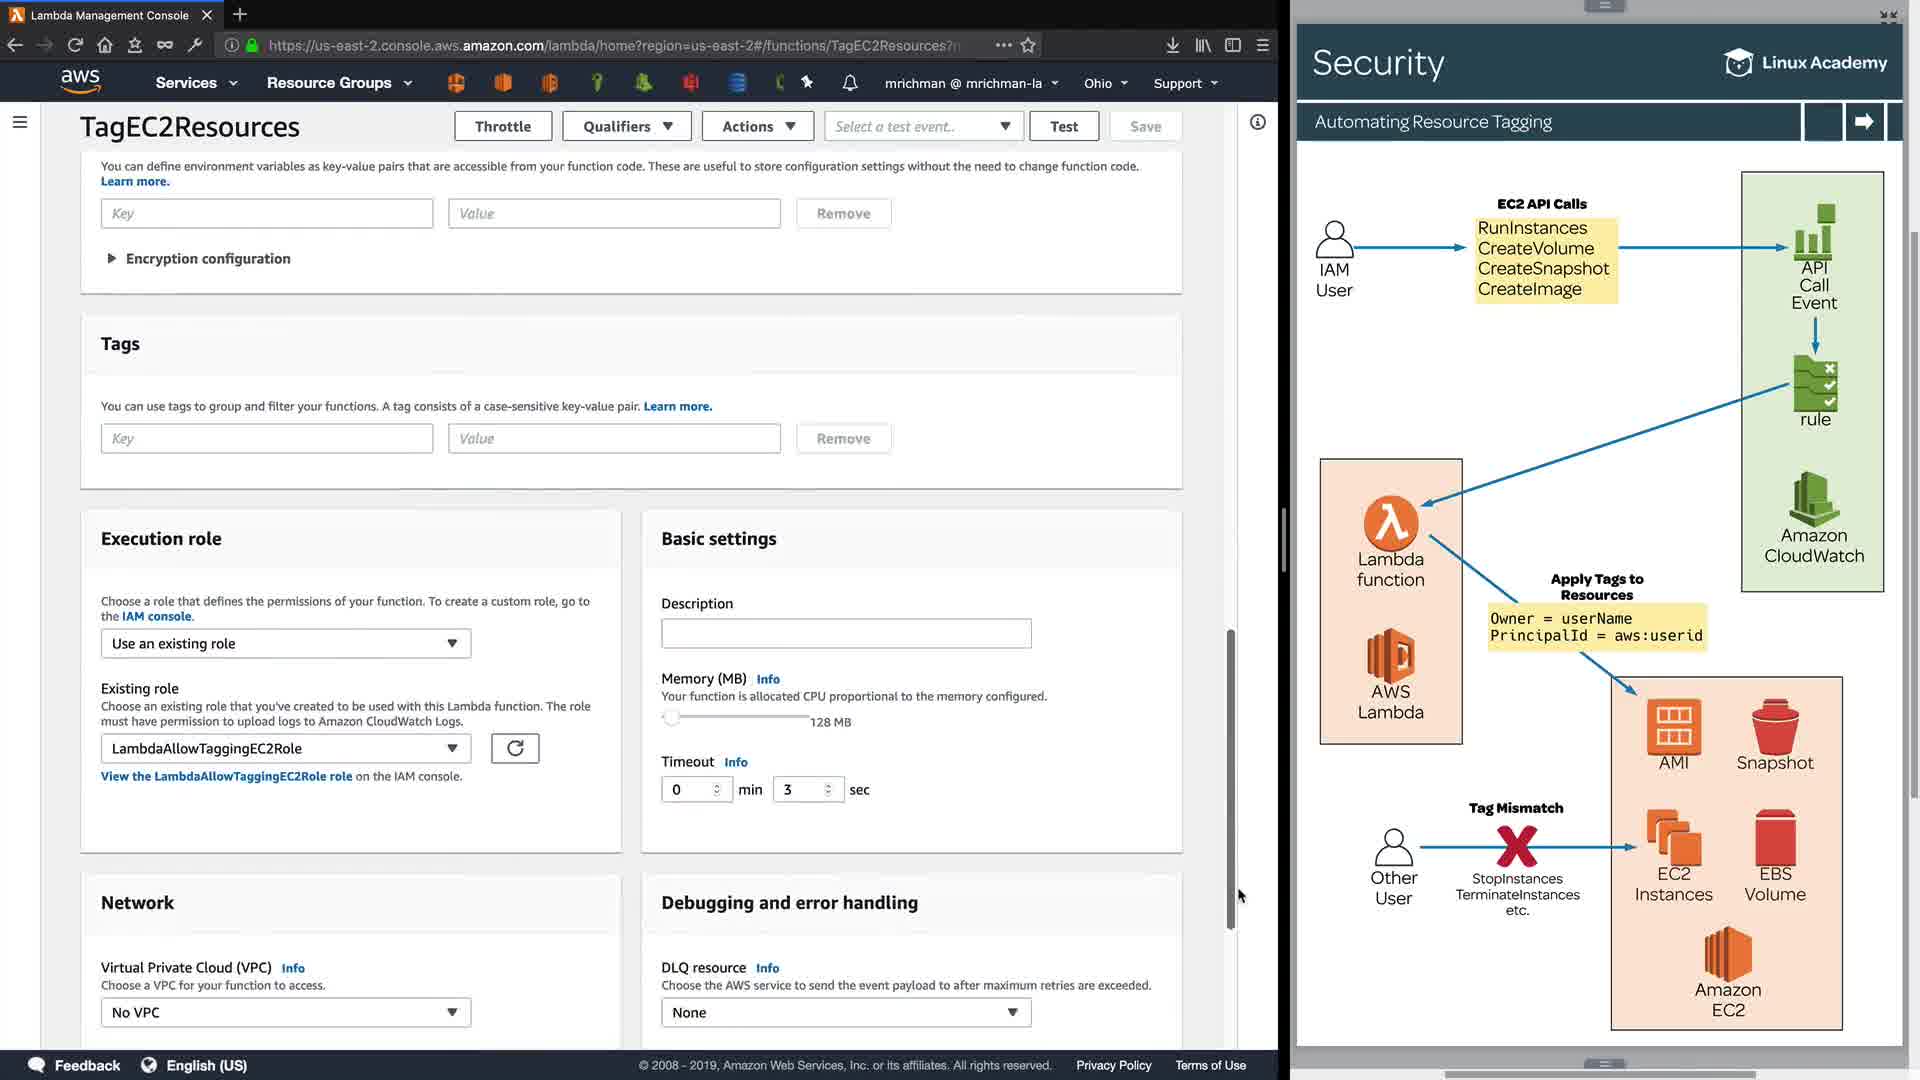
Task: Expand Encryption configuration section
Action: pos(197,258)
